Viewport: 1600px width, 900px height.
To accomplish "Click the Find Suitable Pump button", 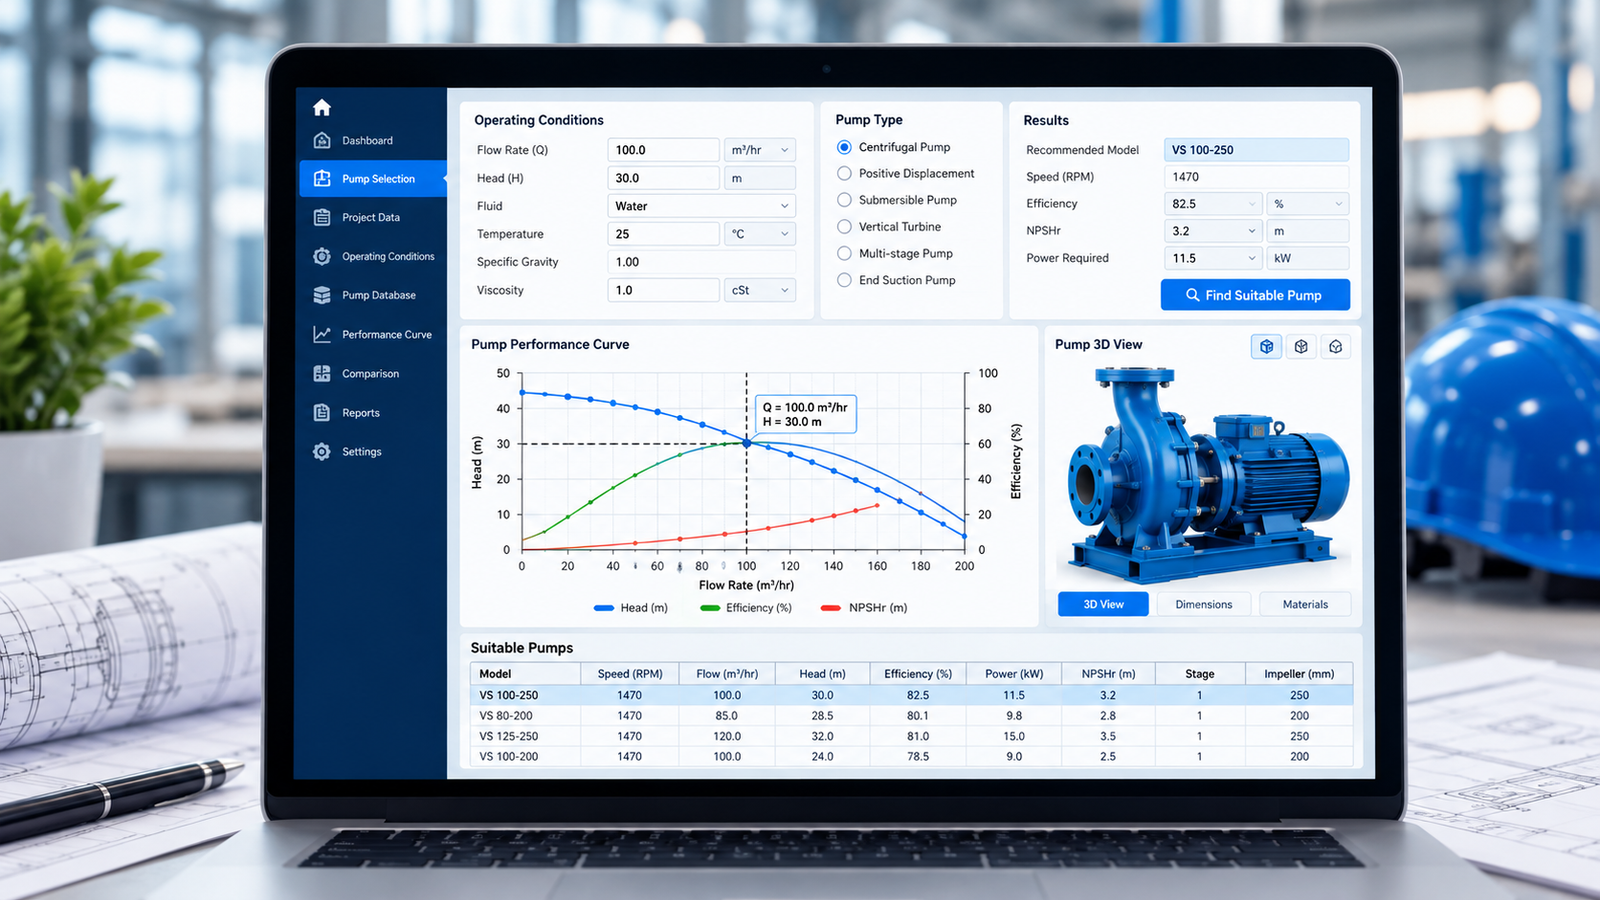I will pos(1255,295).
